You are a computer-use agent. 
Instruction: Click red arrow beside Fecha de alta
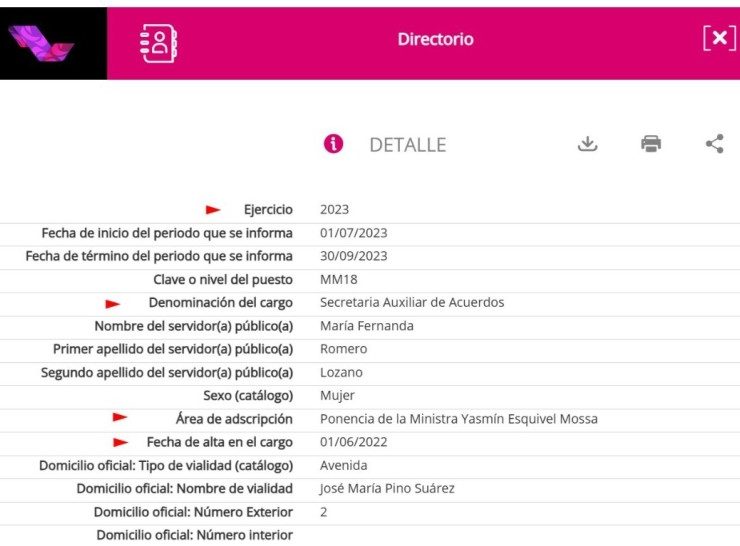[120, 442]
